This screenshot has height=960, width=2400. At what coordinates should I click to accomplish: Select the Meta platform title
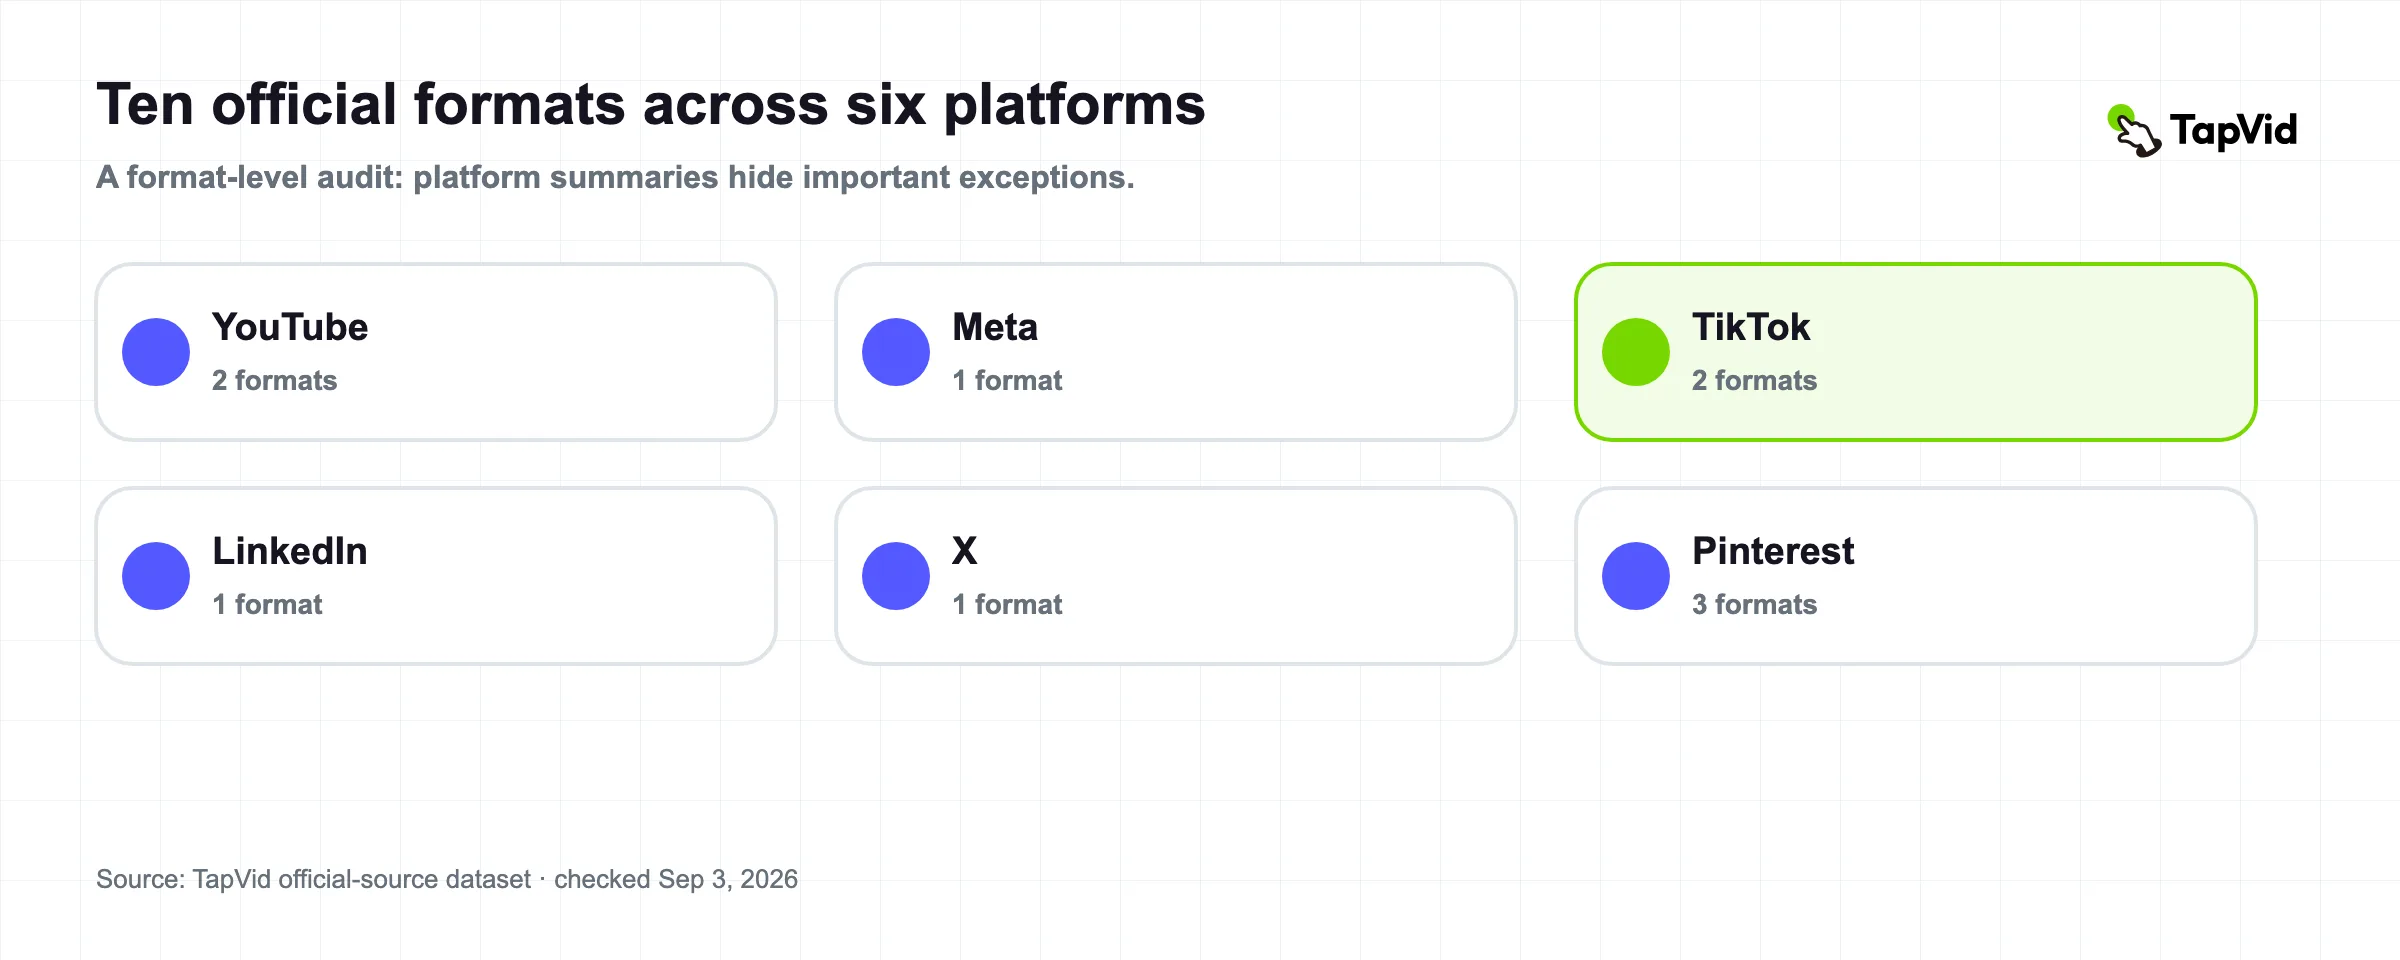pyautogui.click(x=995, y=327)
